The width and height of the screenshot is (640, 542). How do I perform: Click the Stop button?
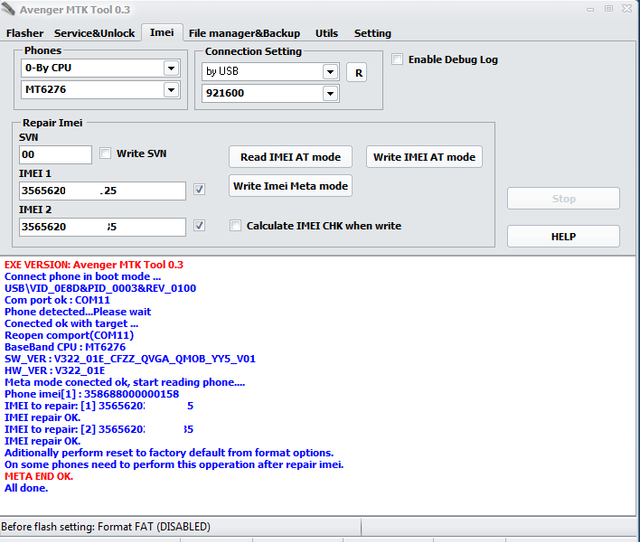pos(563,199)
